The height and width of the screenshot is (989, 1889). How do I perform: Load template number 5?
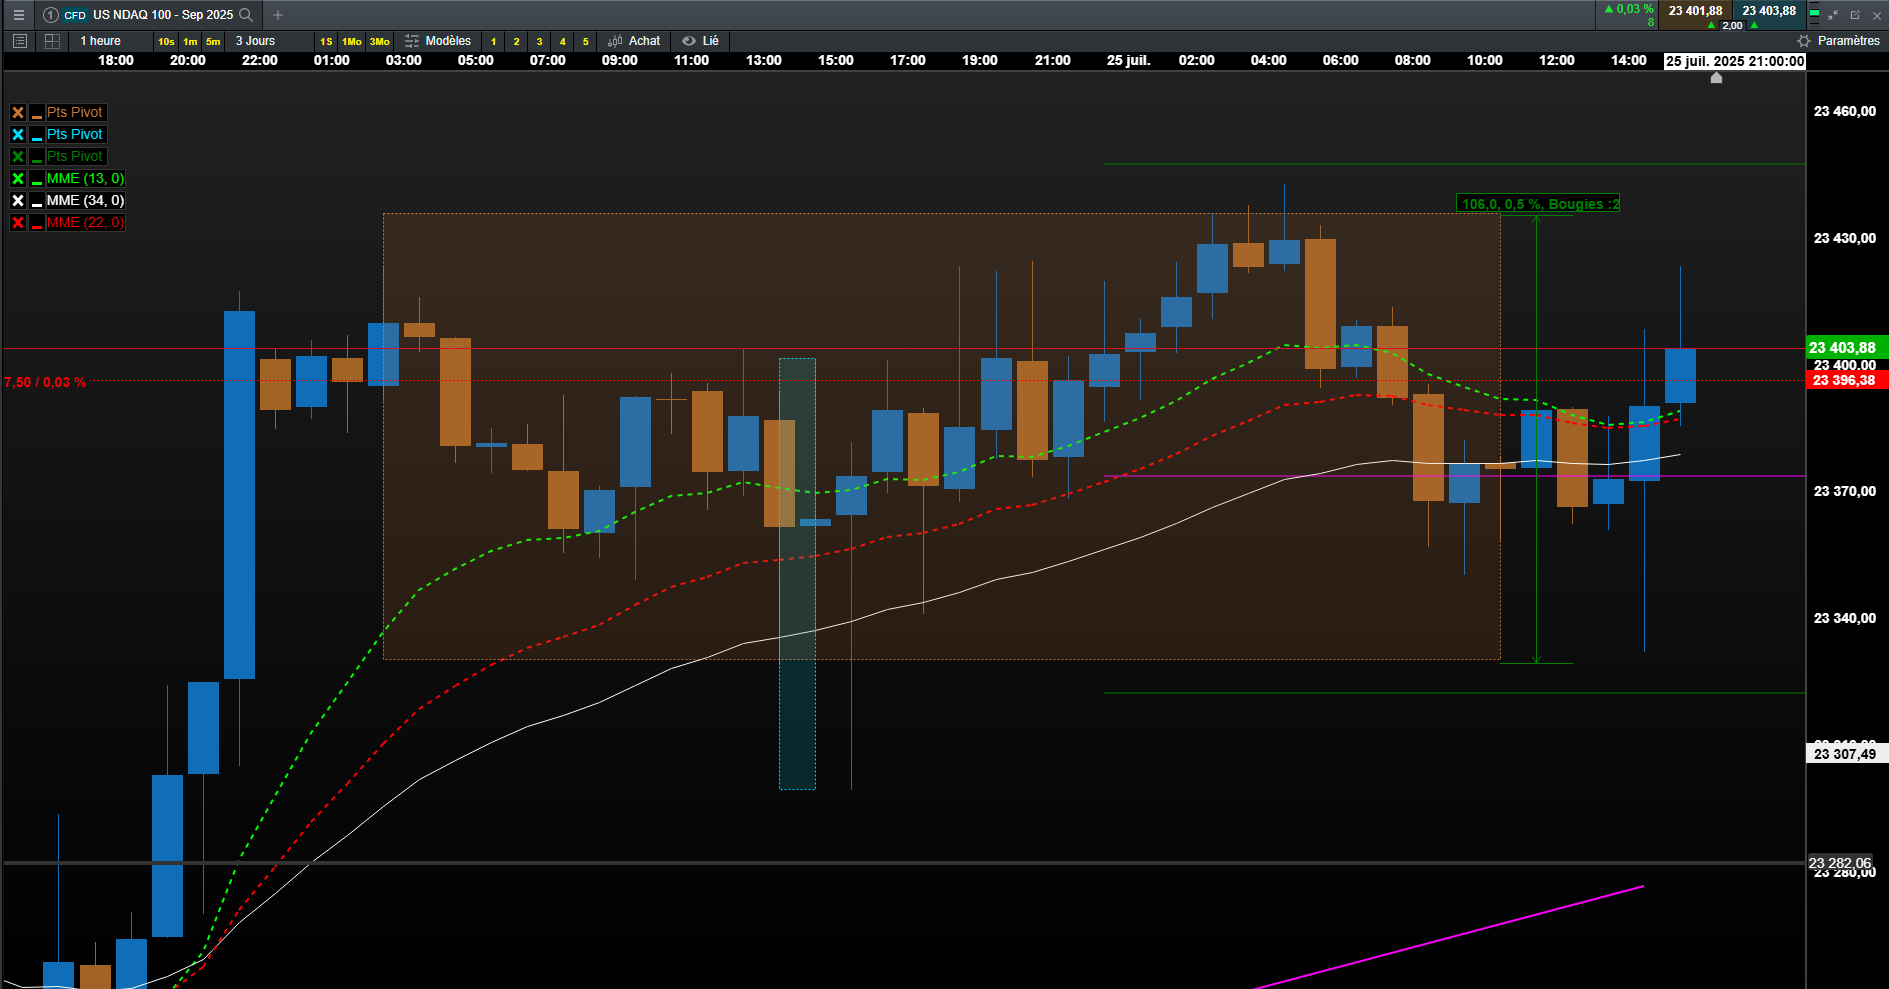coord(585,41)
